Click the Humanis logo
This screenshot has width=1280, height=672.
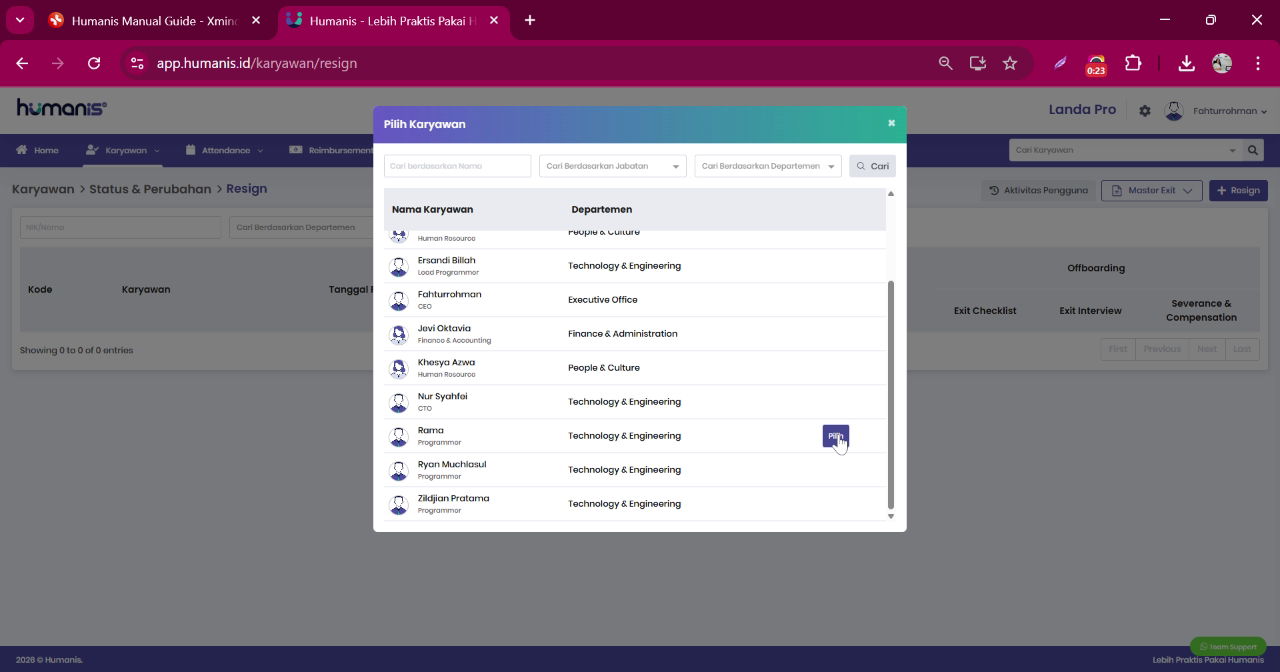pyautogui.click(x=61, y=108)
